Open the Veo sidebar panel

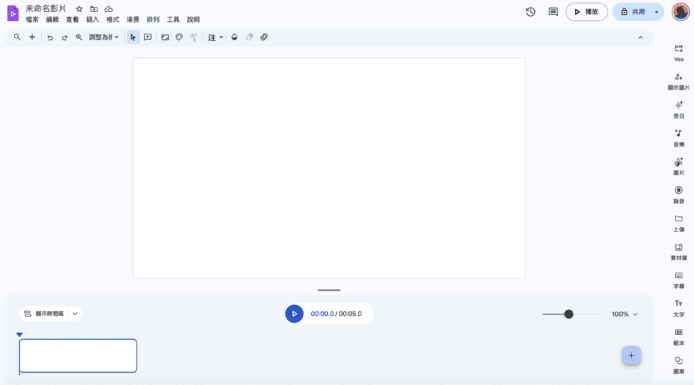point(679,53)
